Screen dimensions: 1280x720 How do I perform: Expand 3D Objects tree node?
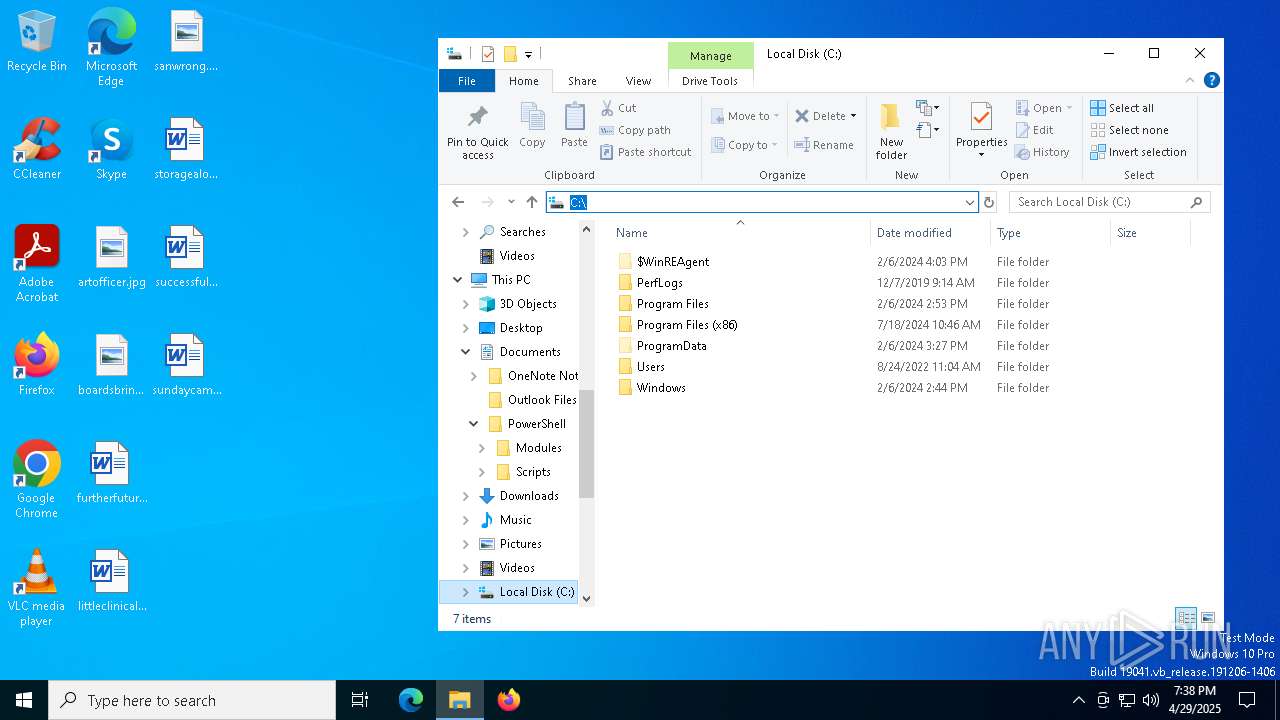[466, 304]
